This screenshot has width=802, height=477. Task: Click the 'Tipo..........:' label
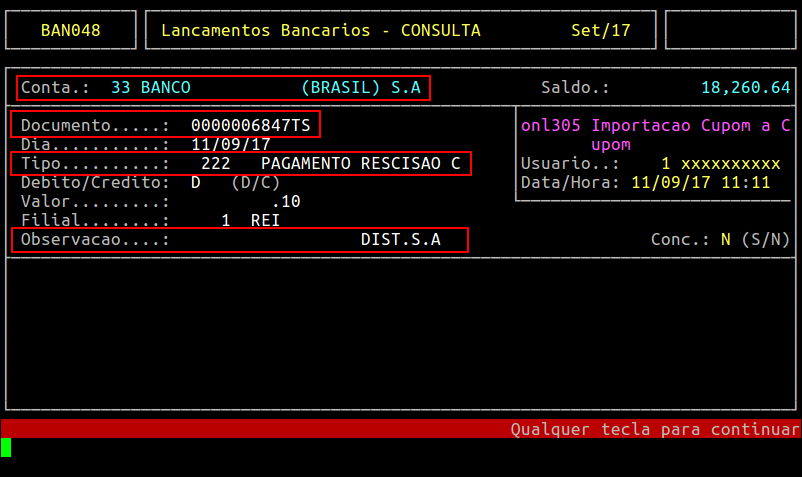pyautogui.click(x=95, y=163)
